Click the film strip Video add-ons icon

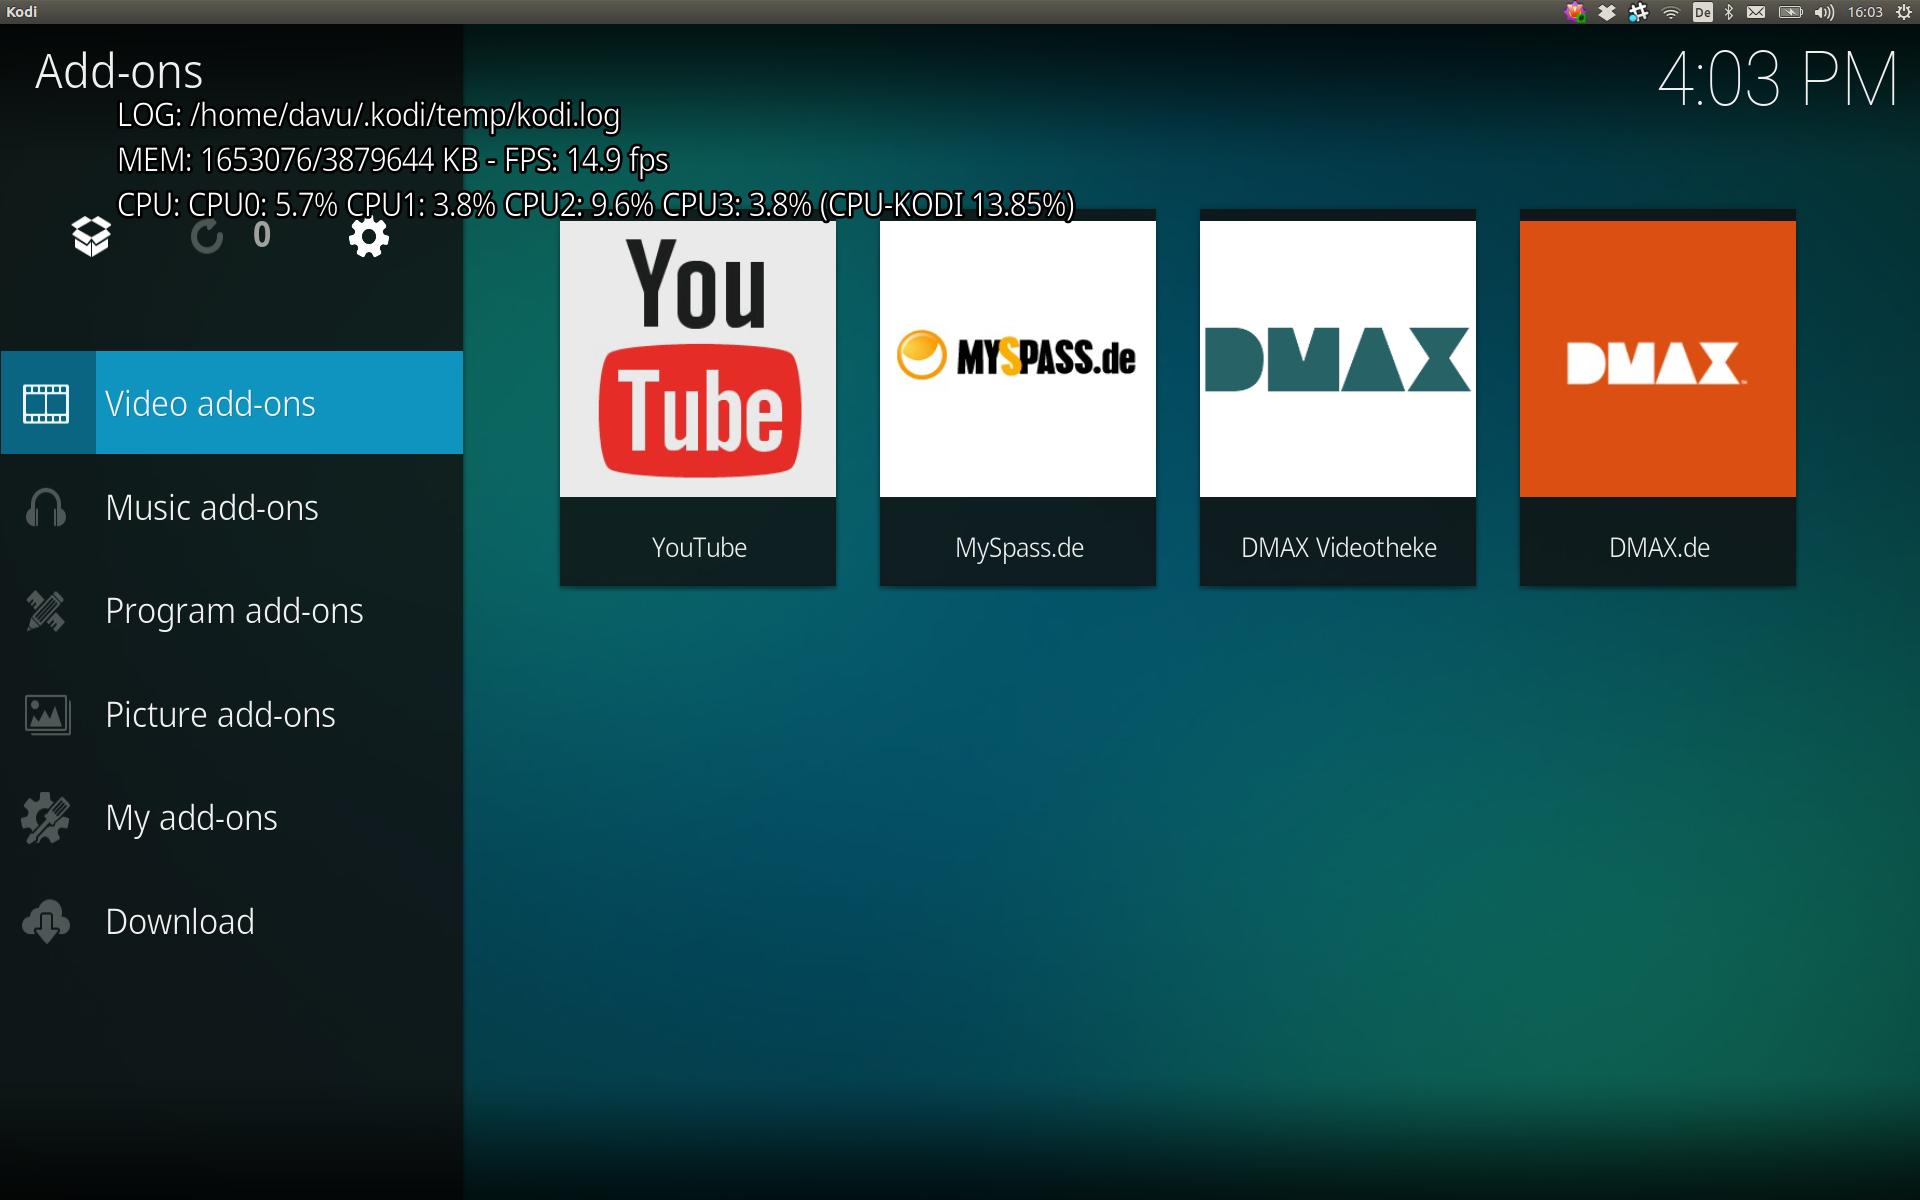pos(46,404)
